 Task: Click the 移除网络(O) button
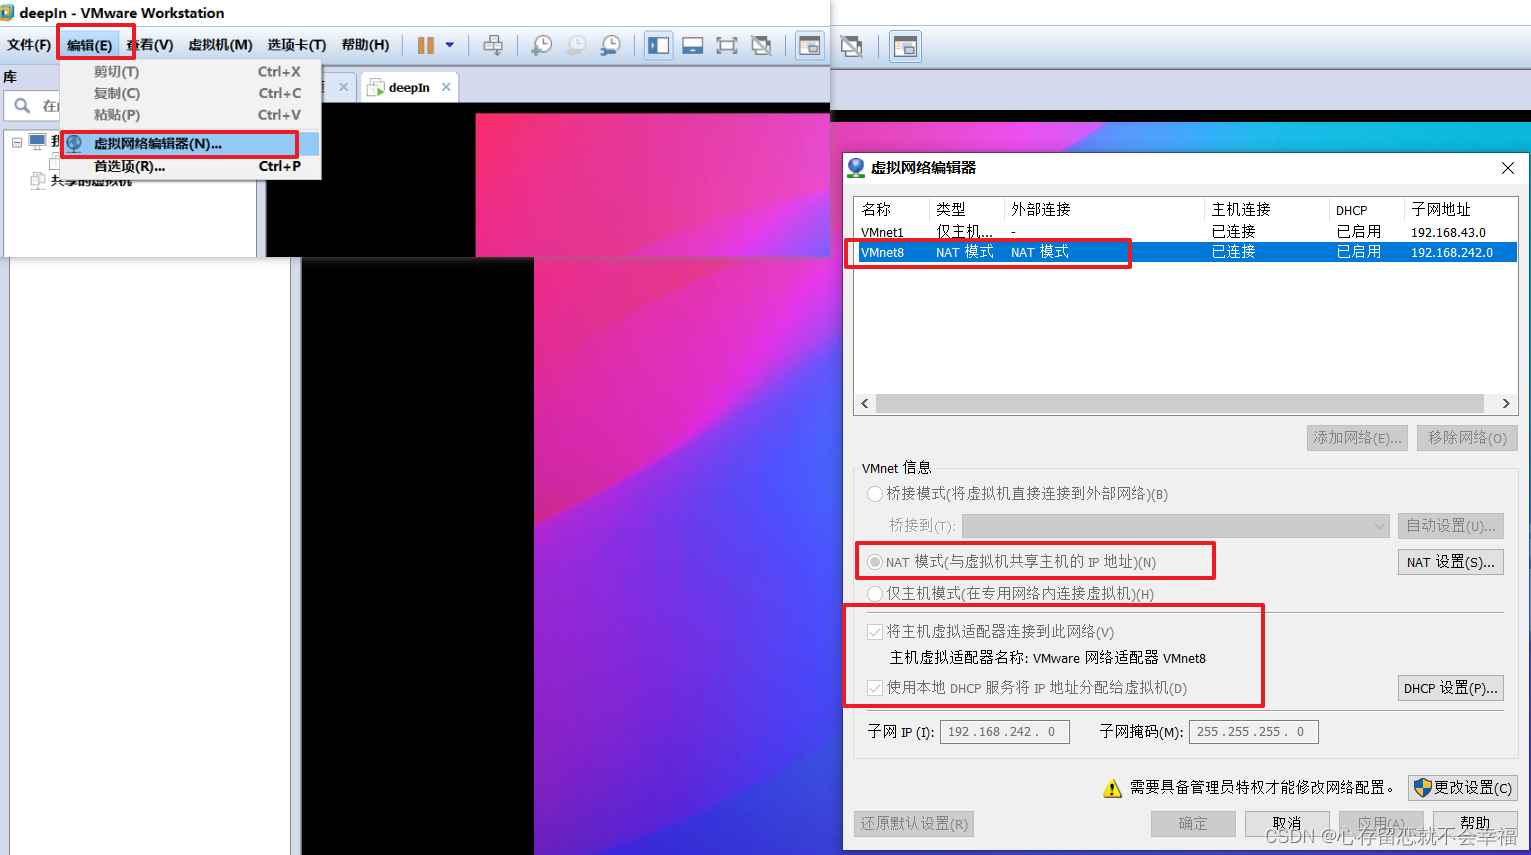(x=1467, y=438)
